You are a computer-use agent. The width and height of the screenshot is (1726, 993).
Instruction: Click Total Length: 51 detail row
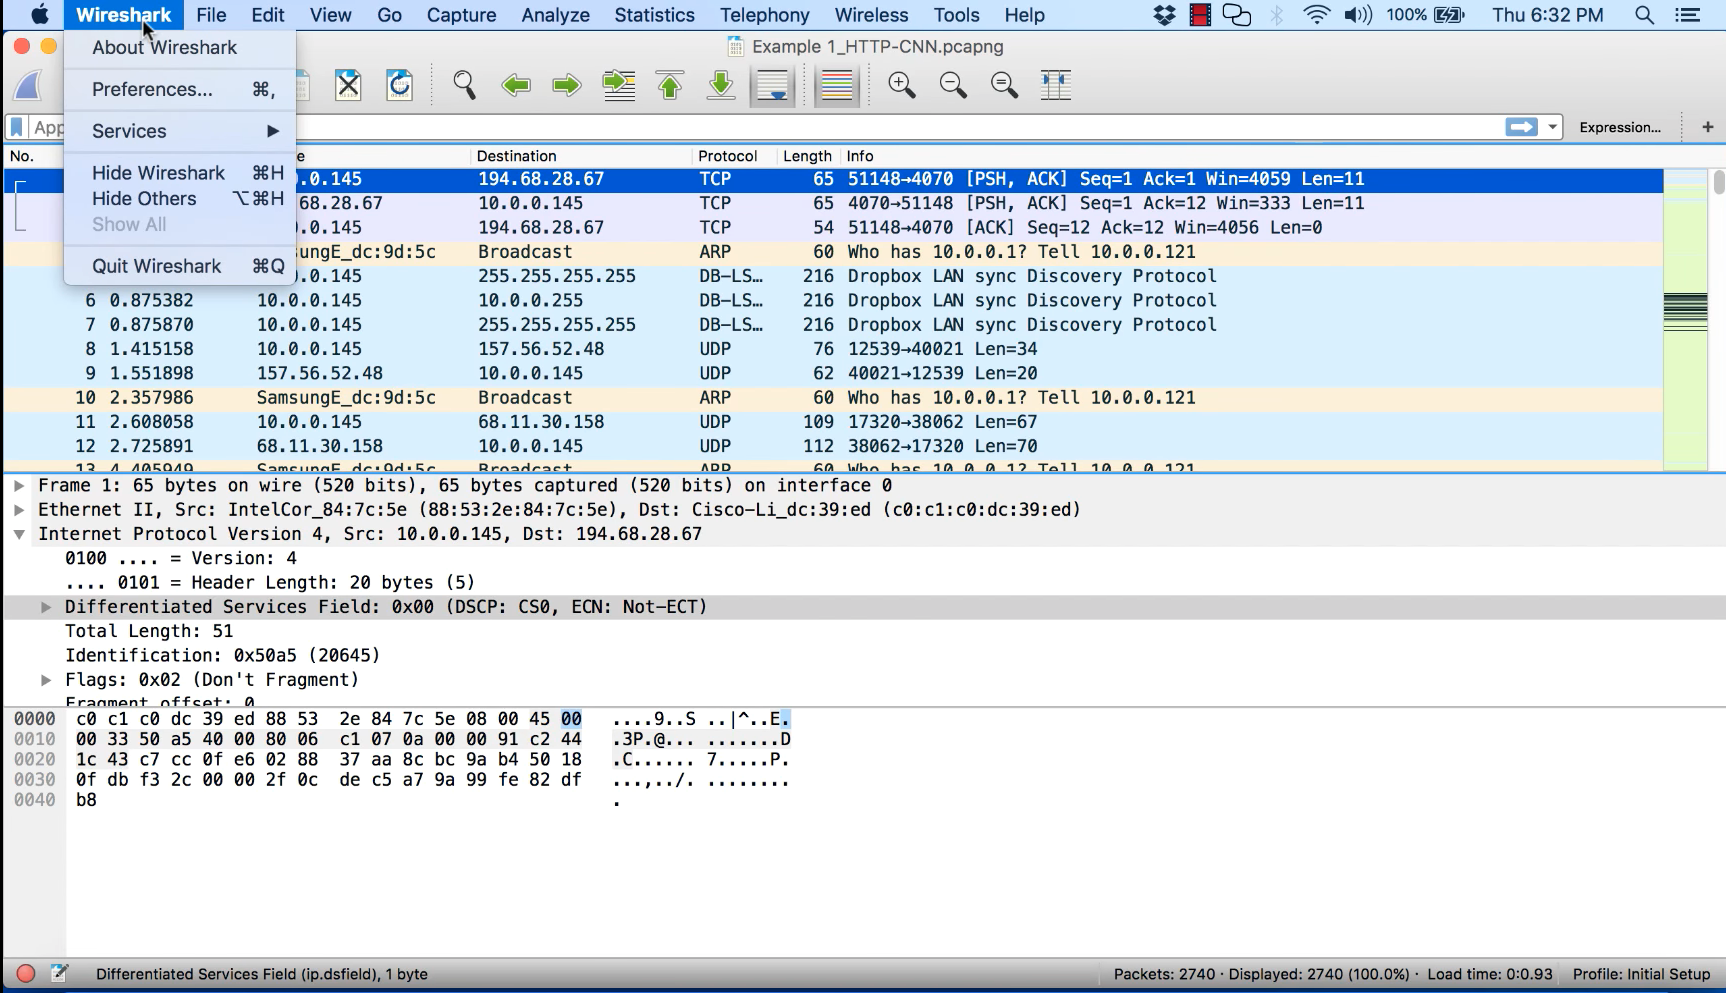tap(864, 631)
